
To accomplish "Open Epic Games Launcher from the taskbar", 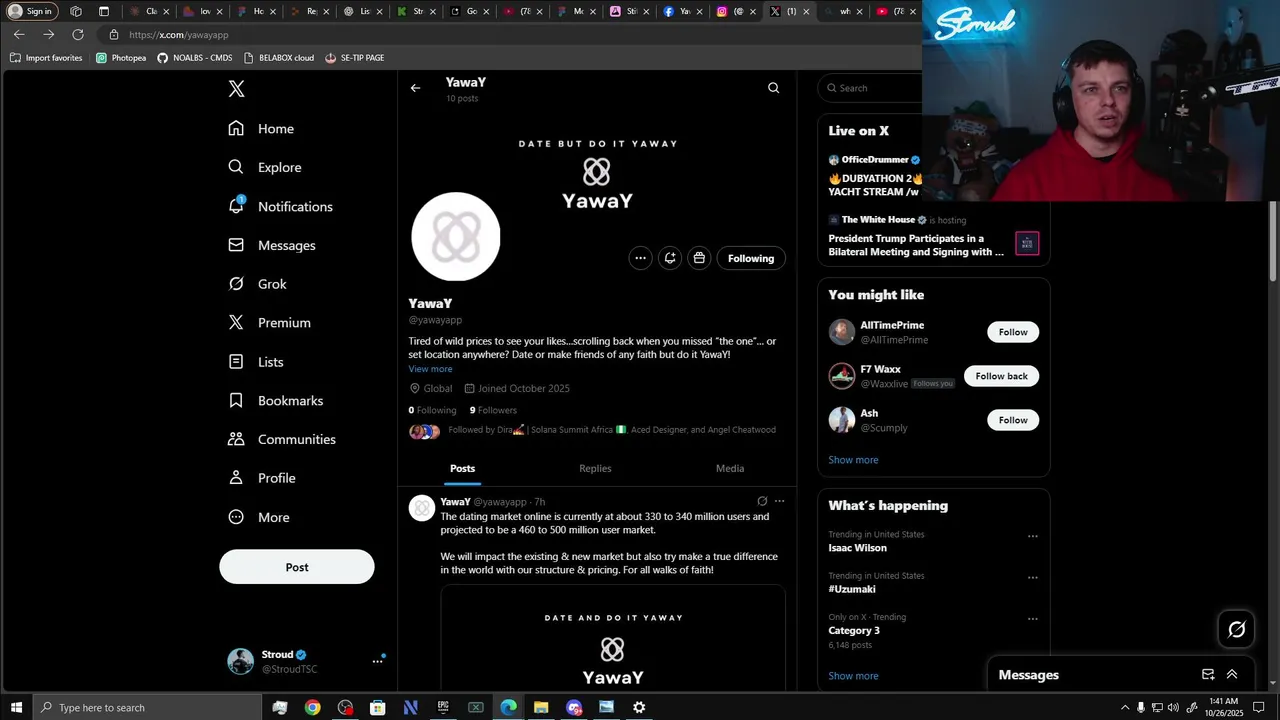I will (443, 707).
